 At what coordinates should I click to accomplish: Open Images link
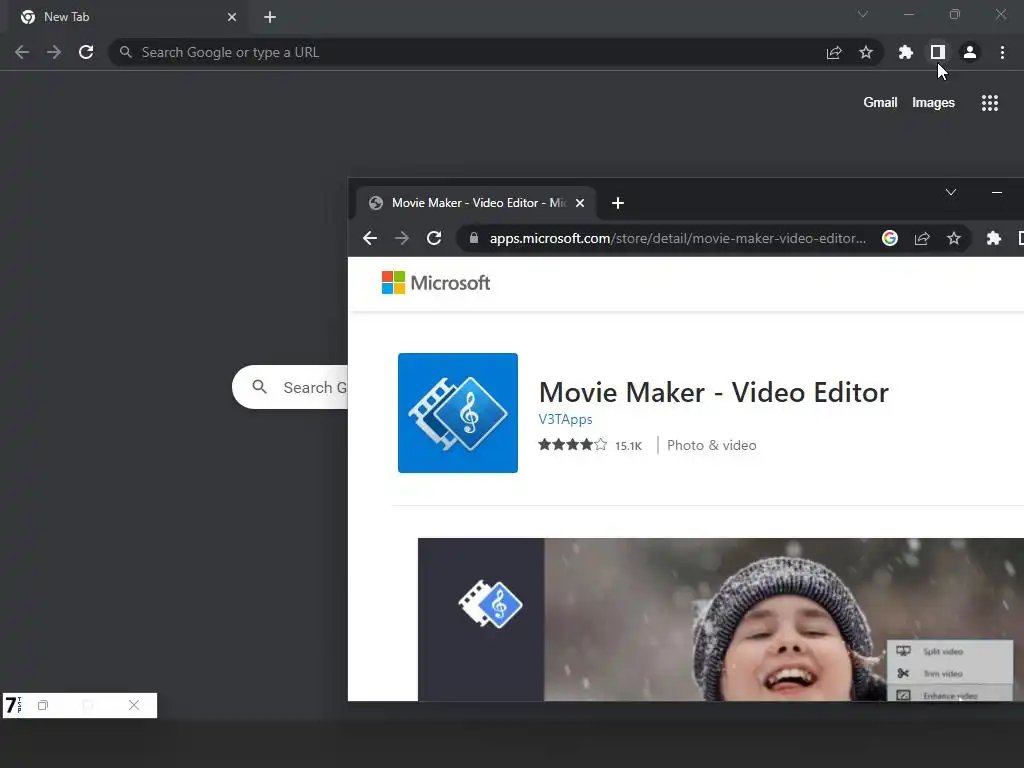click(x=933, y=103)
